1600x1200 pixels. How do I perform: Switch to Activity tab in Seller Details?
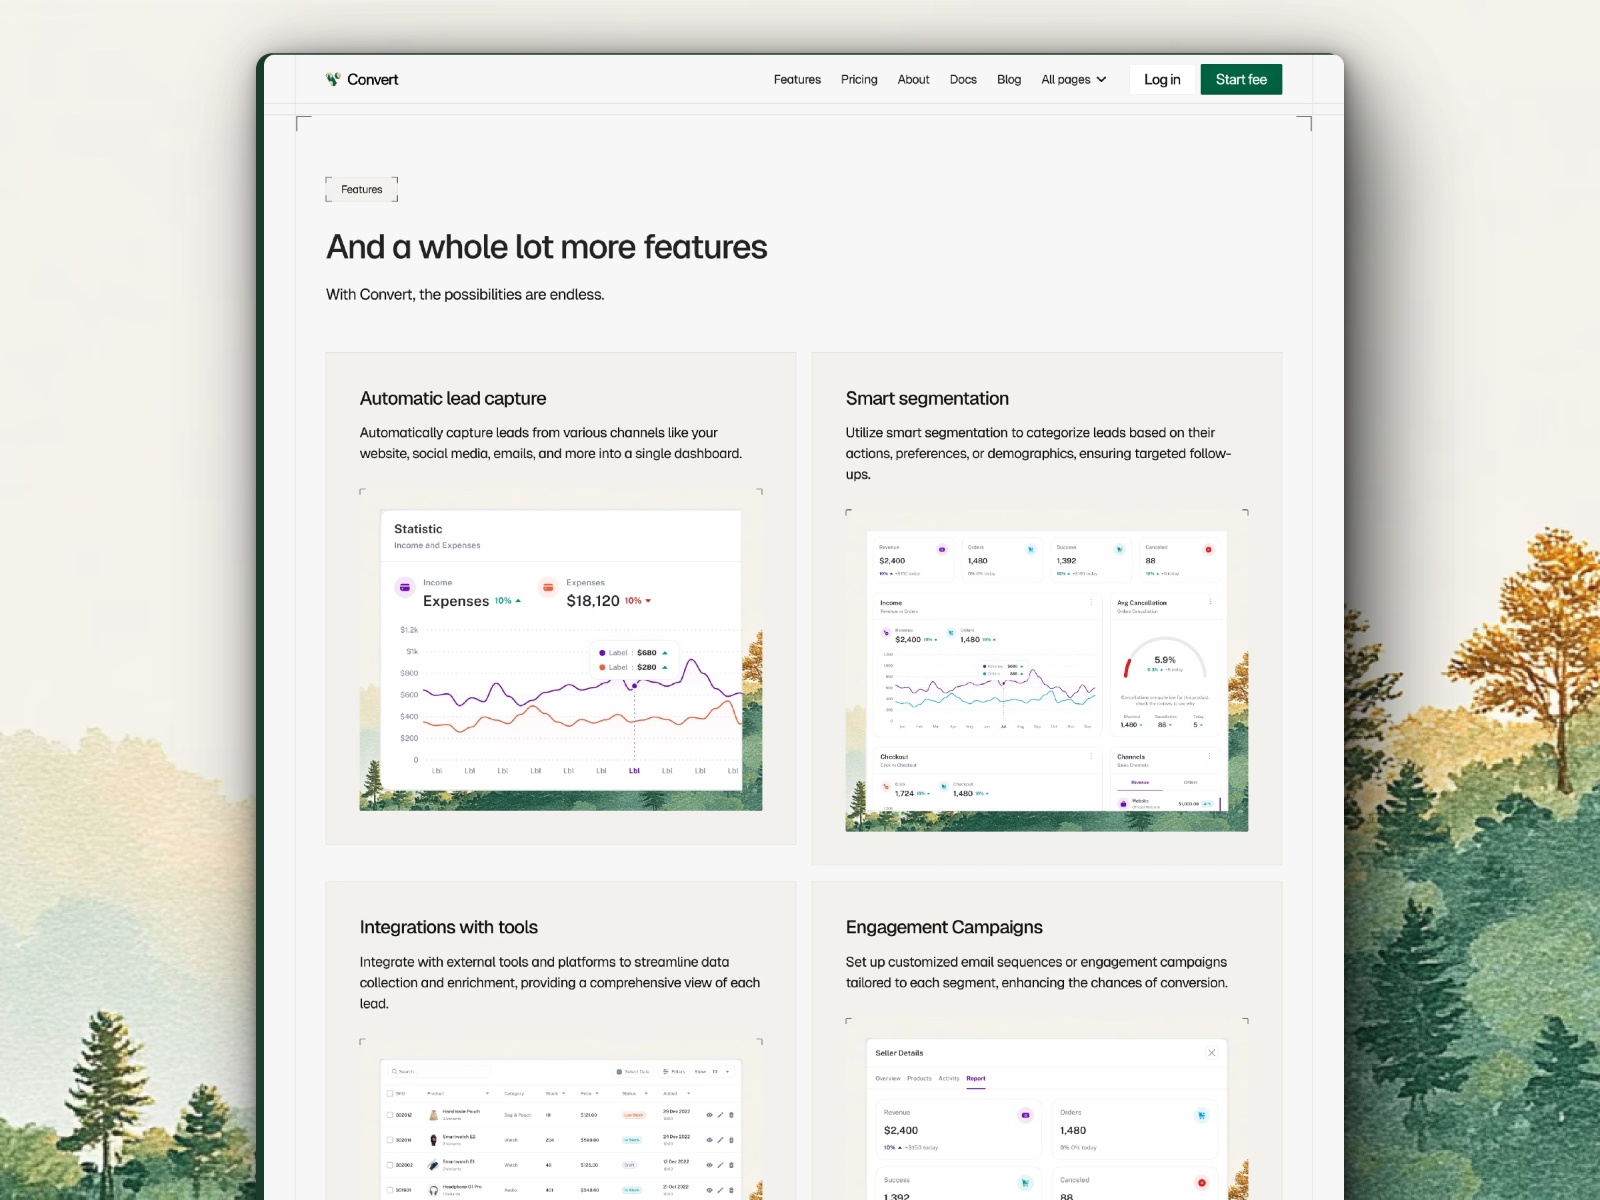point(949,1078)
